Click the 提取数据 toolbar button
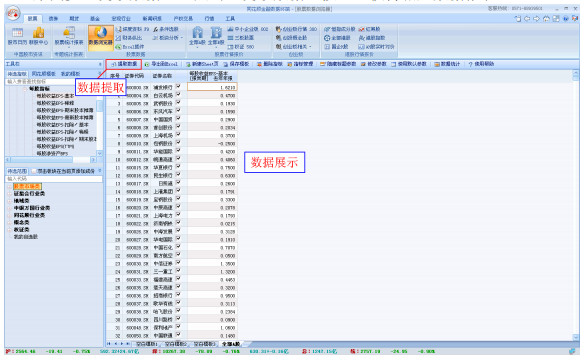 tap(124, 64)
